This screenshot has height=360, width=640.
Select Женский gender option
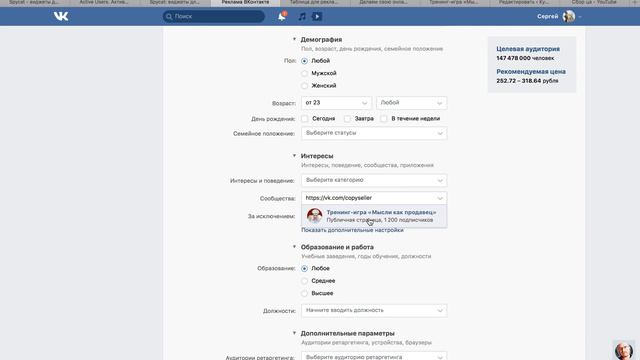304,86
